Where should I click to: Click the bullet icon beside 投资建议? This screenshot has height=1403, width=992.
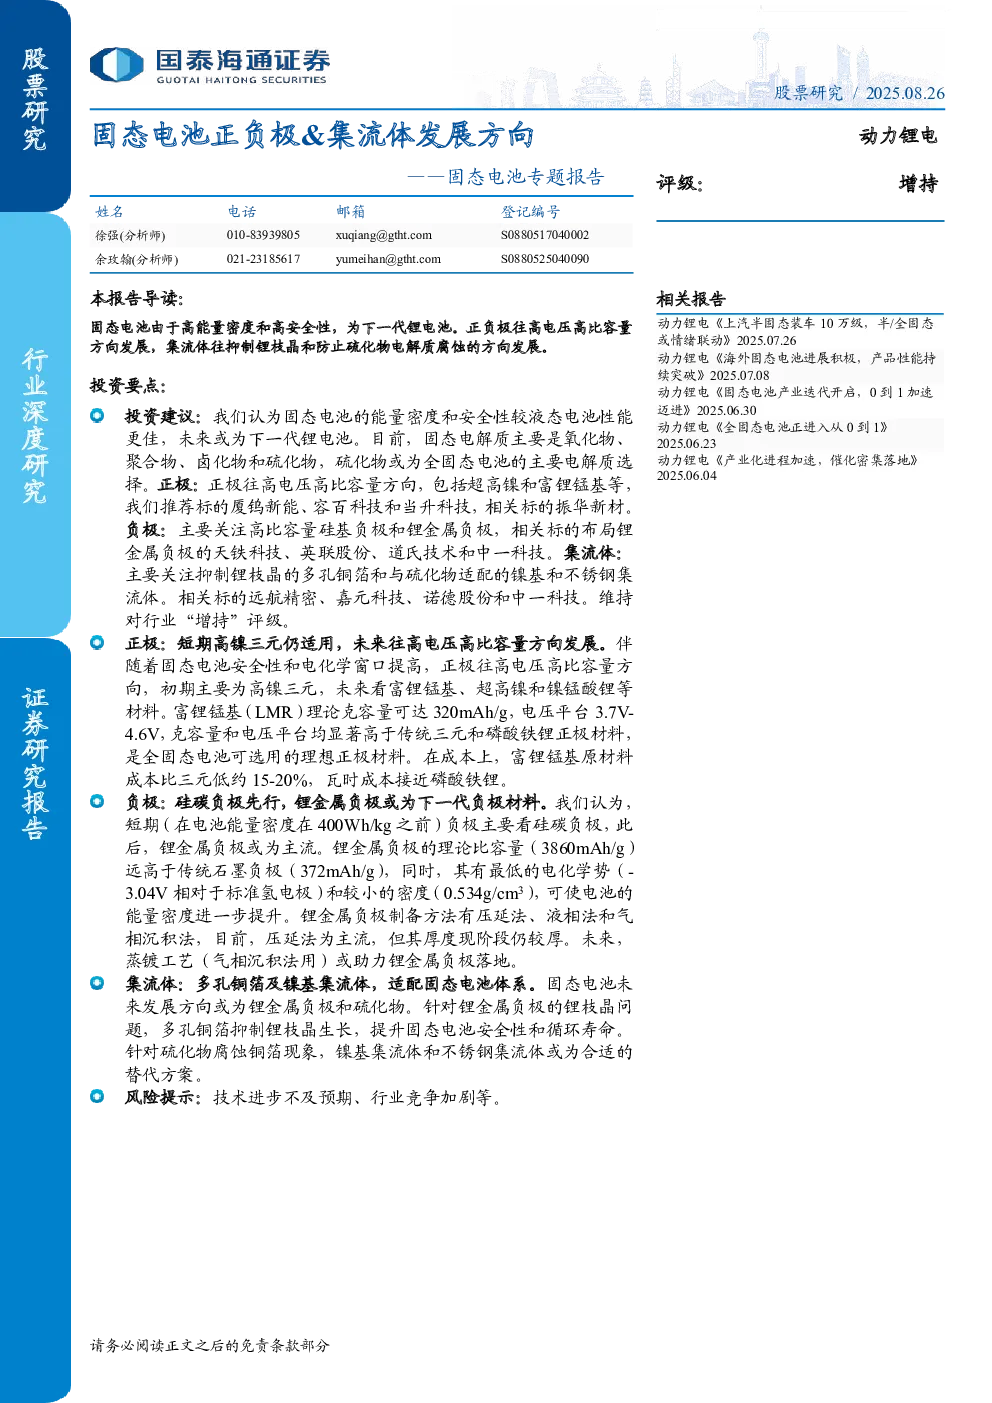97,416
